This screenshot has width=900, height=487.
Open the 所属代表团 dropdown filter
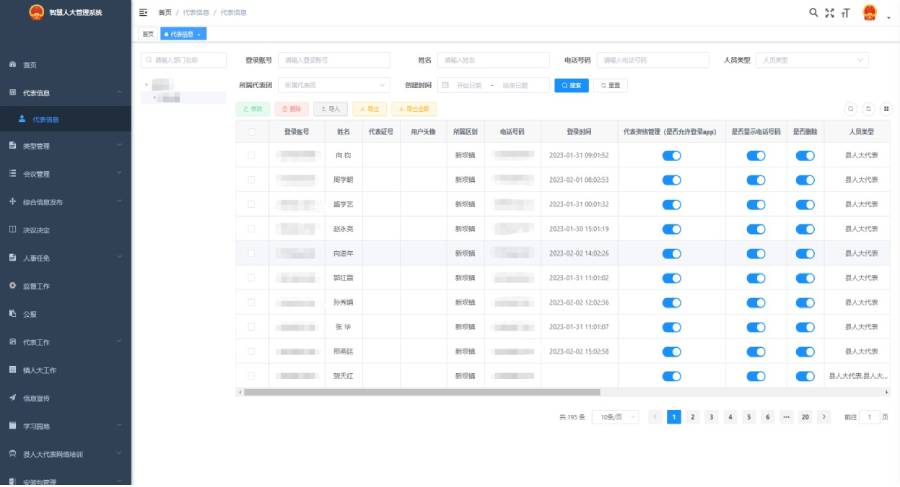pyautogui.click(x=334, y=85)
